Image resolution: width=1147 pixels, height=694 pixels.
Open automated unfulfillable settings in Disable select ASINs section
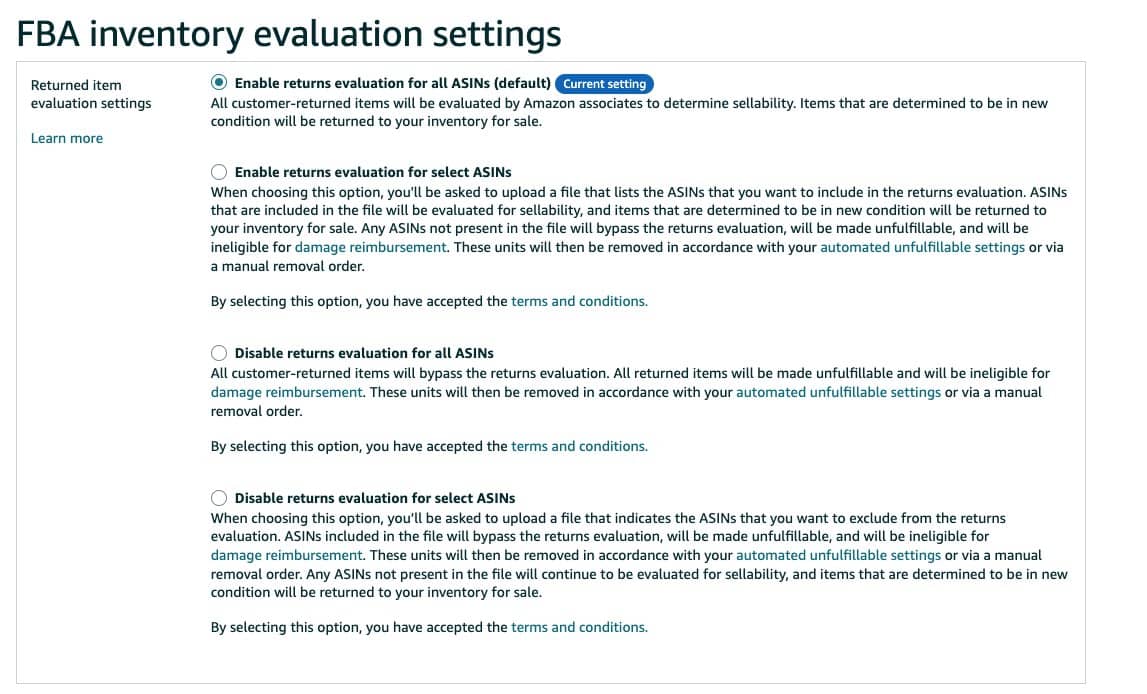tap(838, 555)
